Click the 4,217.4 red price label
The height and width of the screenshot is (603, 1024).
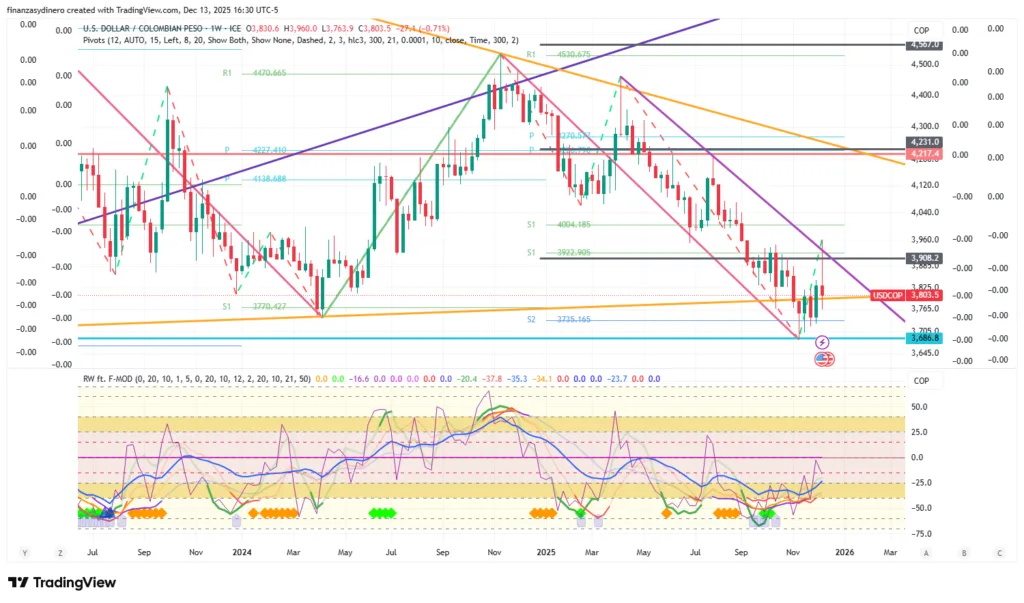tap(923, 154)
